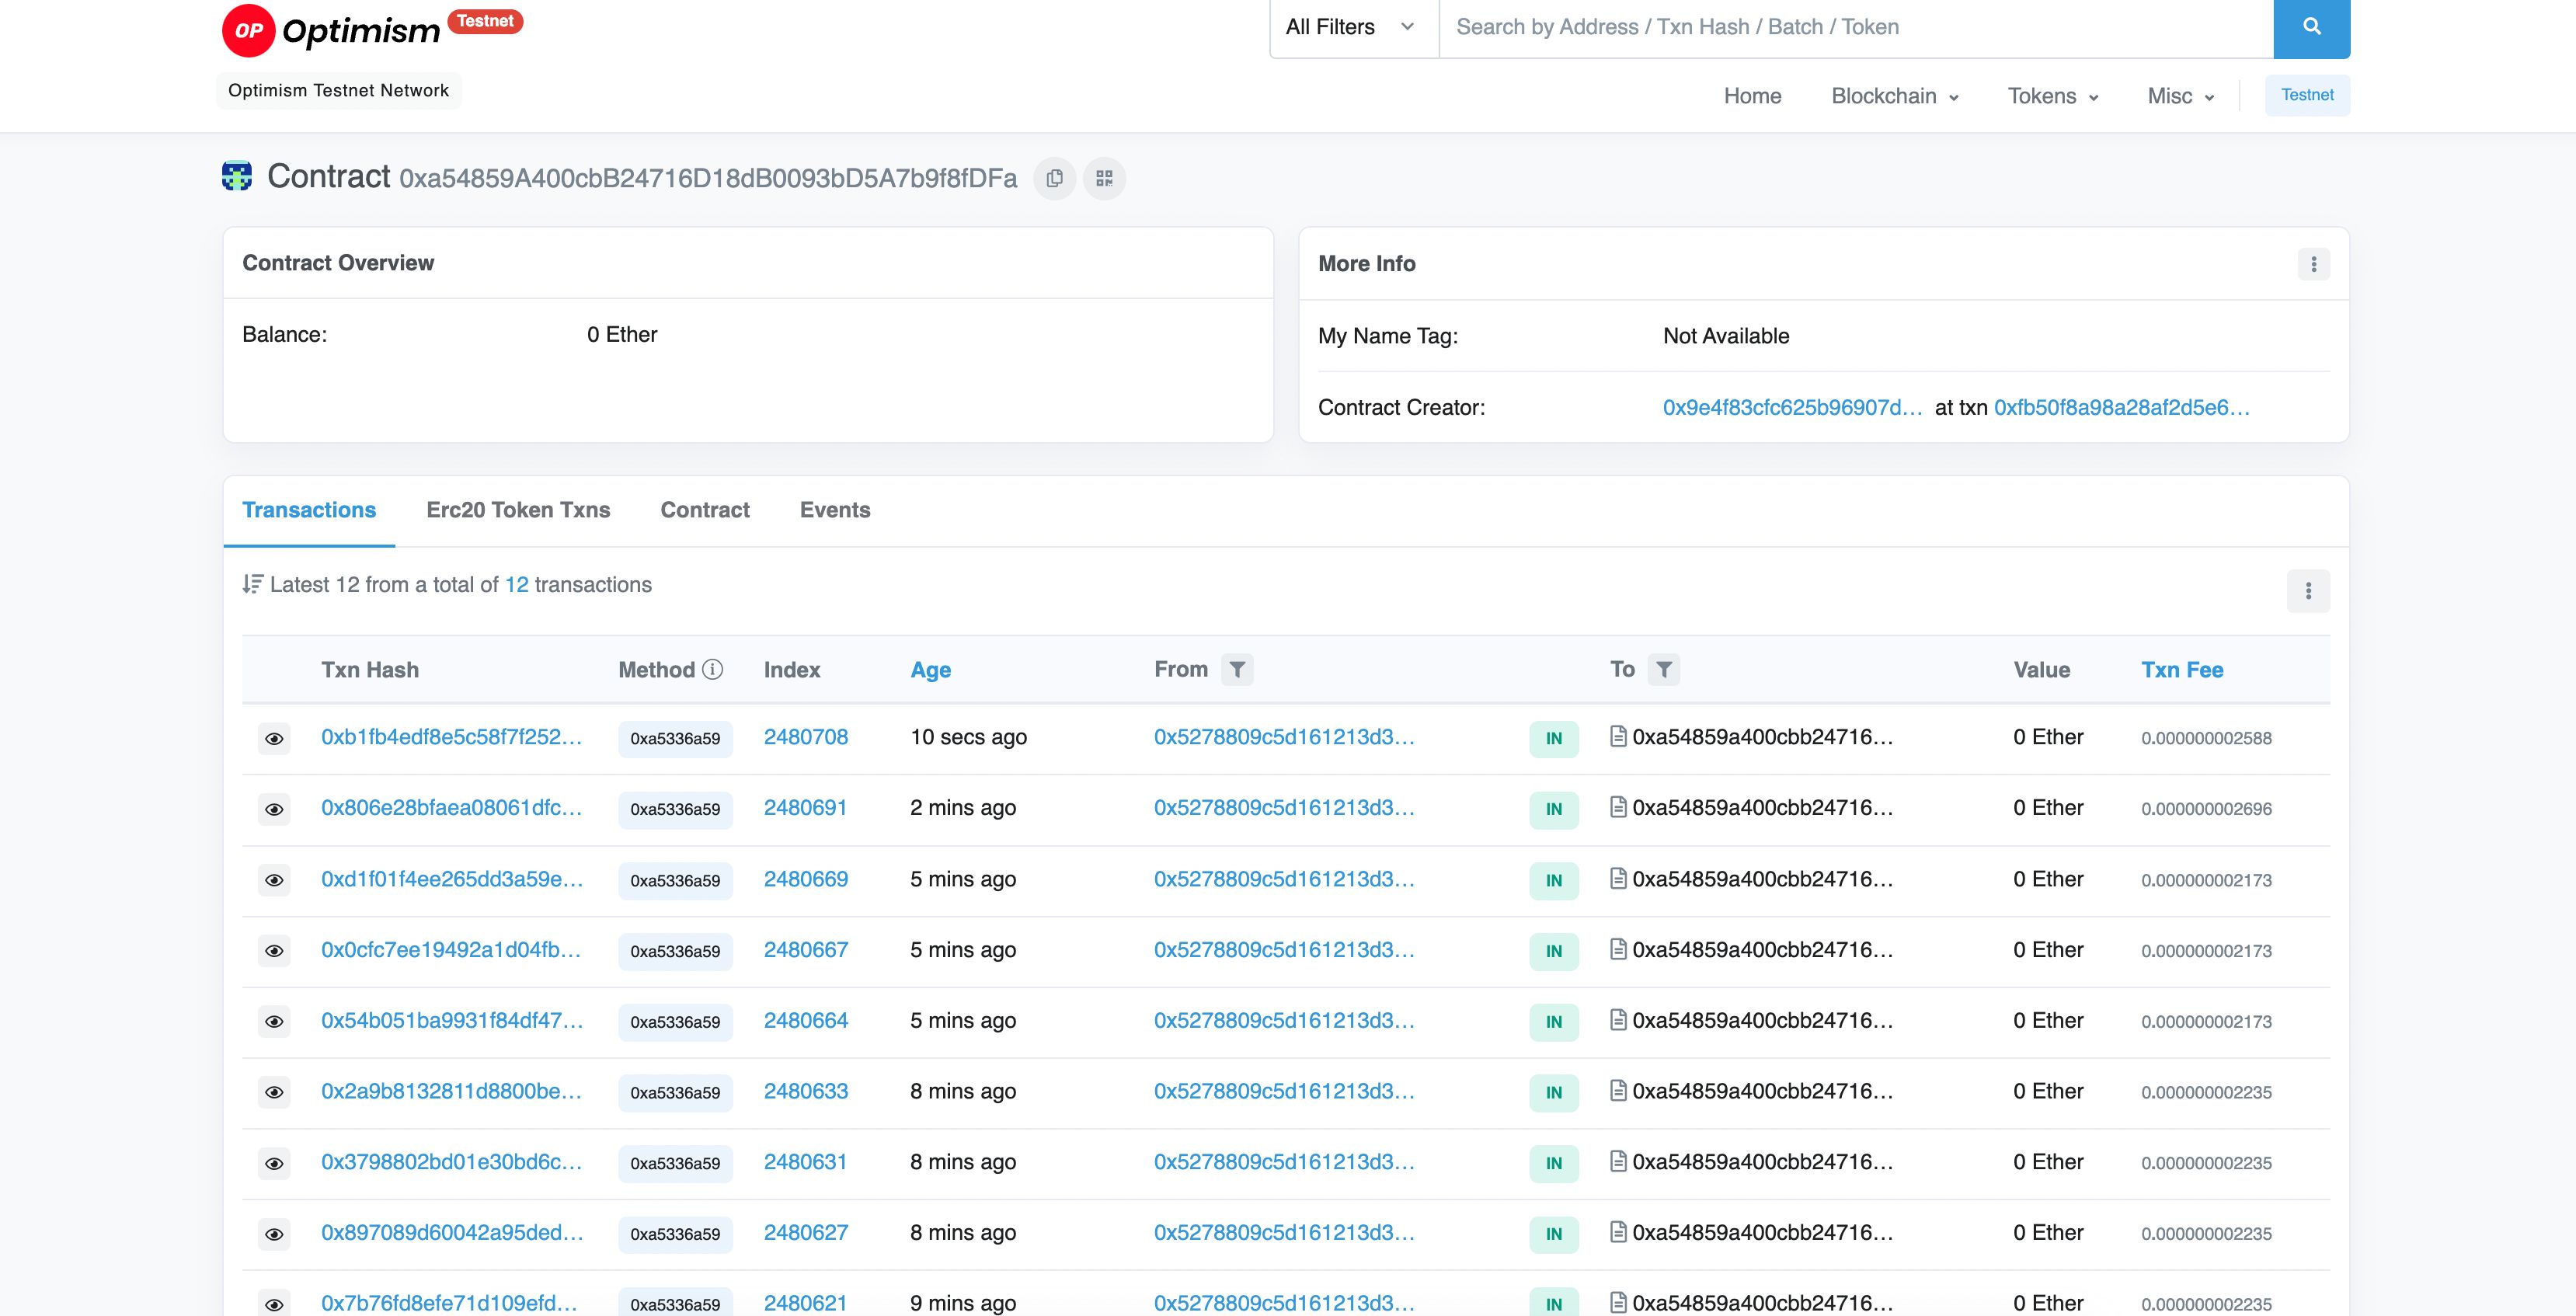Preview transaction 0x0cfc7ee19492 via eye icon
Screen dimensions: 2576x1316
point(274,951)
